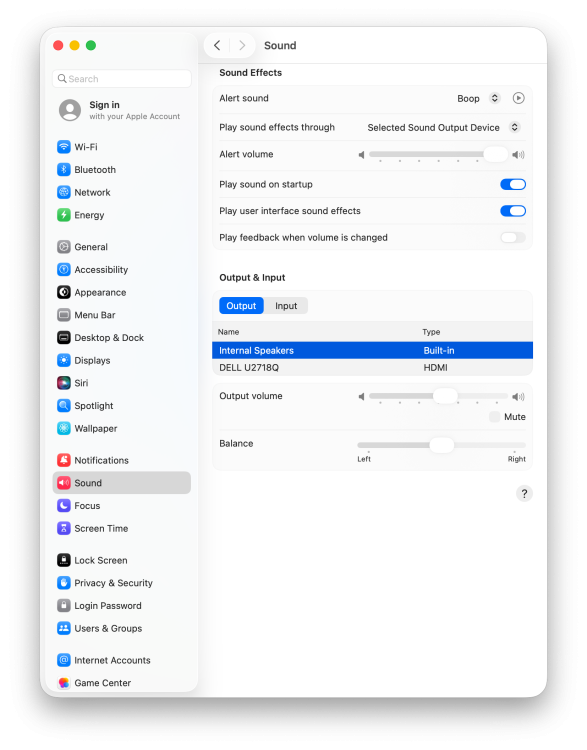587x750 pixels.
Task: Open Accessibility pane from sidebar icon
Action: click(64, 270)
